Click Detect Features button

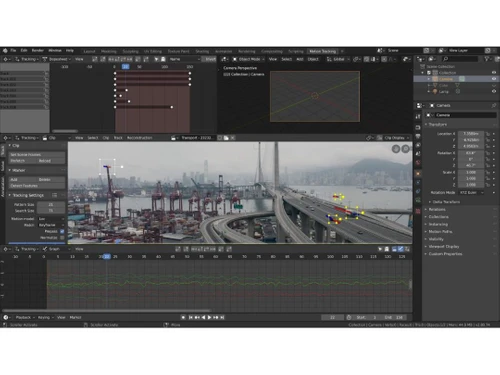[x=37, y=186]
